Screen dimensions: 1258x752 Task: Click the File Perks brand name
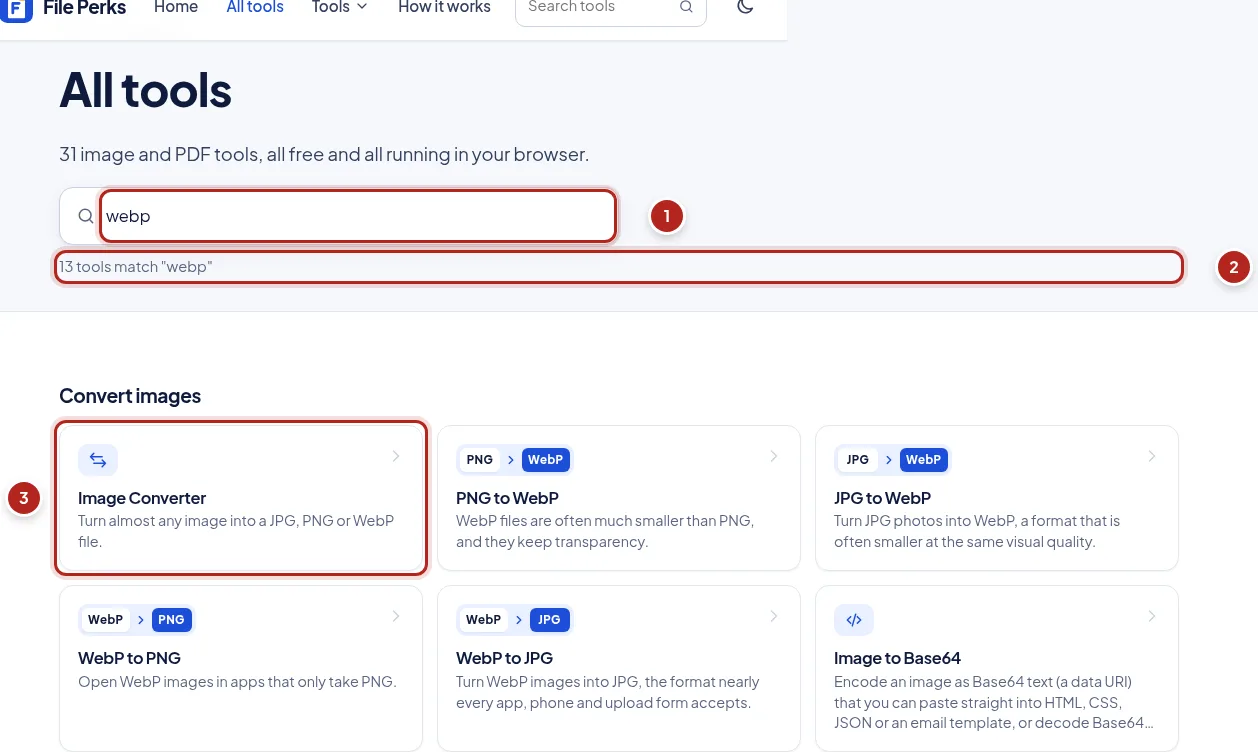coord(85,8)
